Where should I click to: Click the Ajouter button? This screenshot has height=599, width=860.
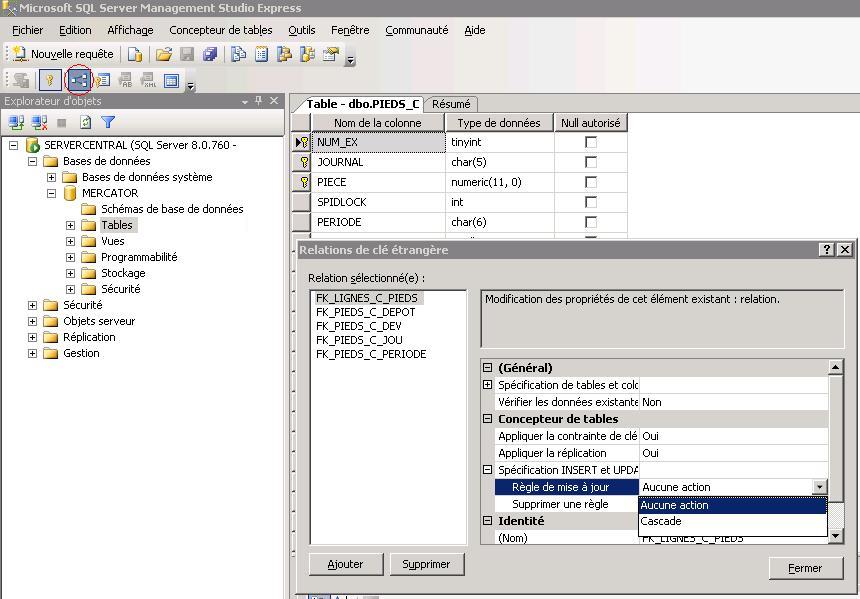[x=346, y=564]
